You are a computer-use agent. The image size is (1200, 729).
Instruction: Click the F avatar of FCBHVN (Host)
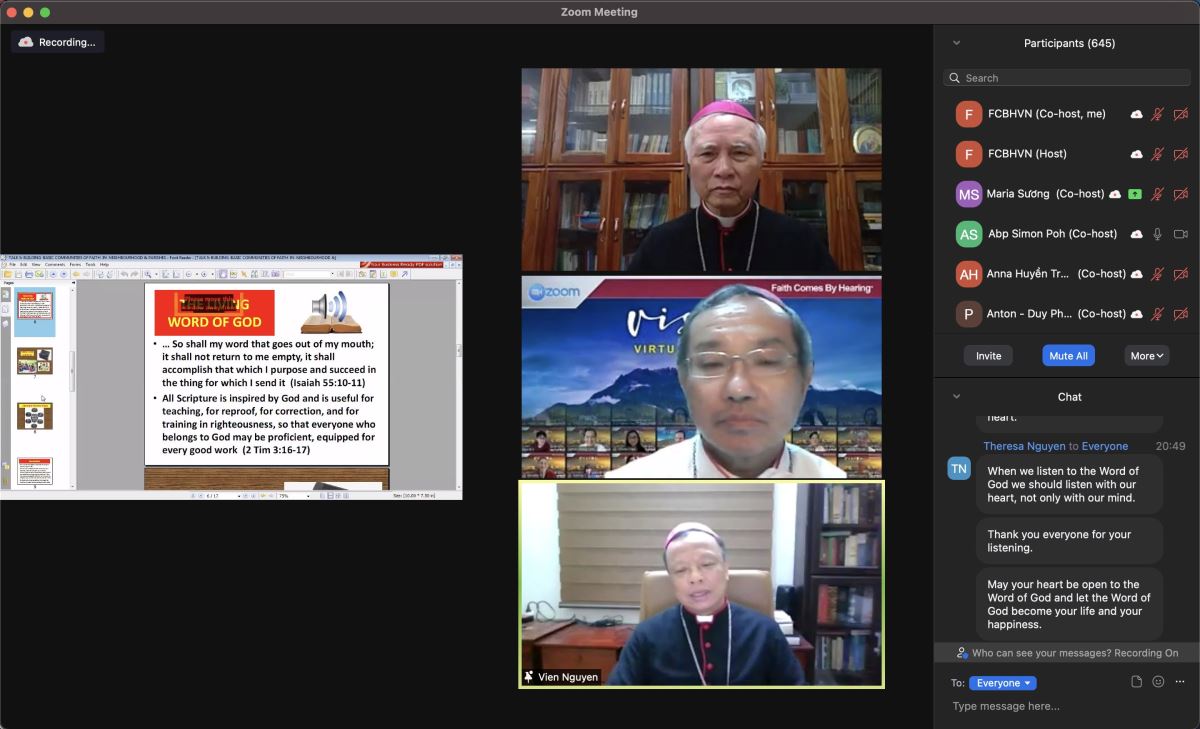pos(968,154)
